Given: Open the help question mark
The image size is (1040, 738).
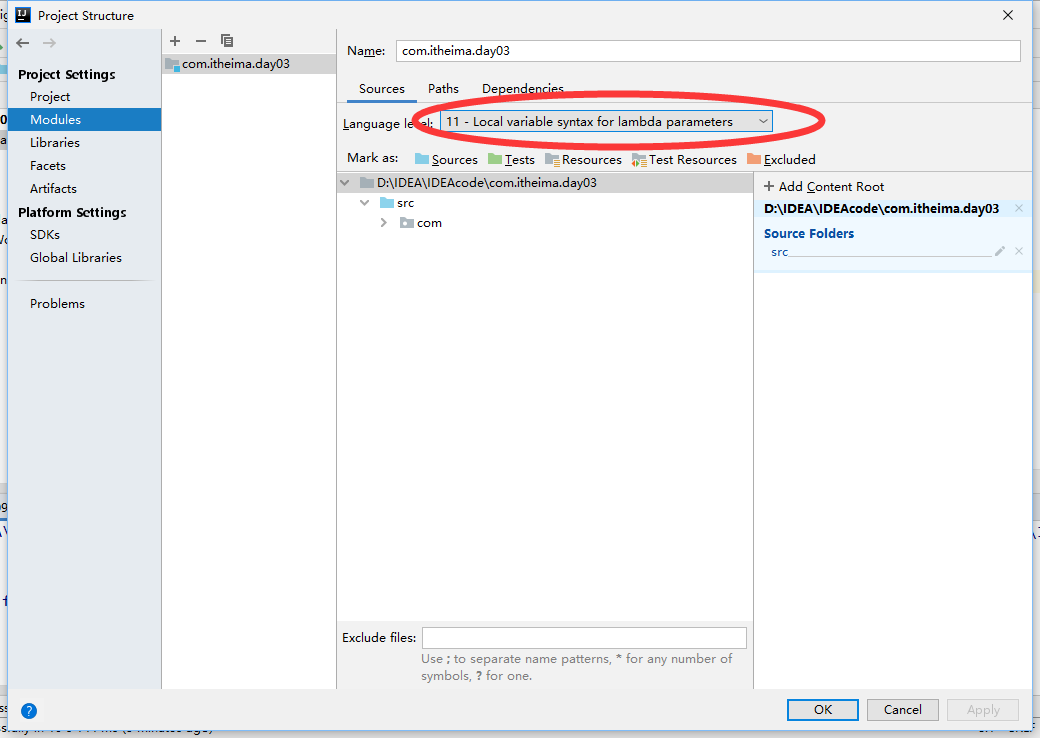Looking at the screenshot, I should point(29,711).
